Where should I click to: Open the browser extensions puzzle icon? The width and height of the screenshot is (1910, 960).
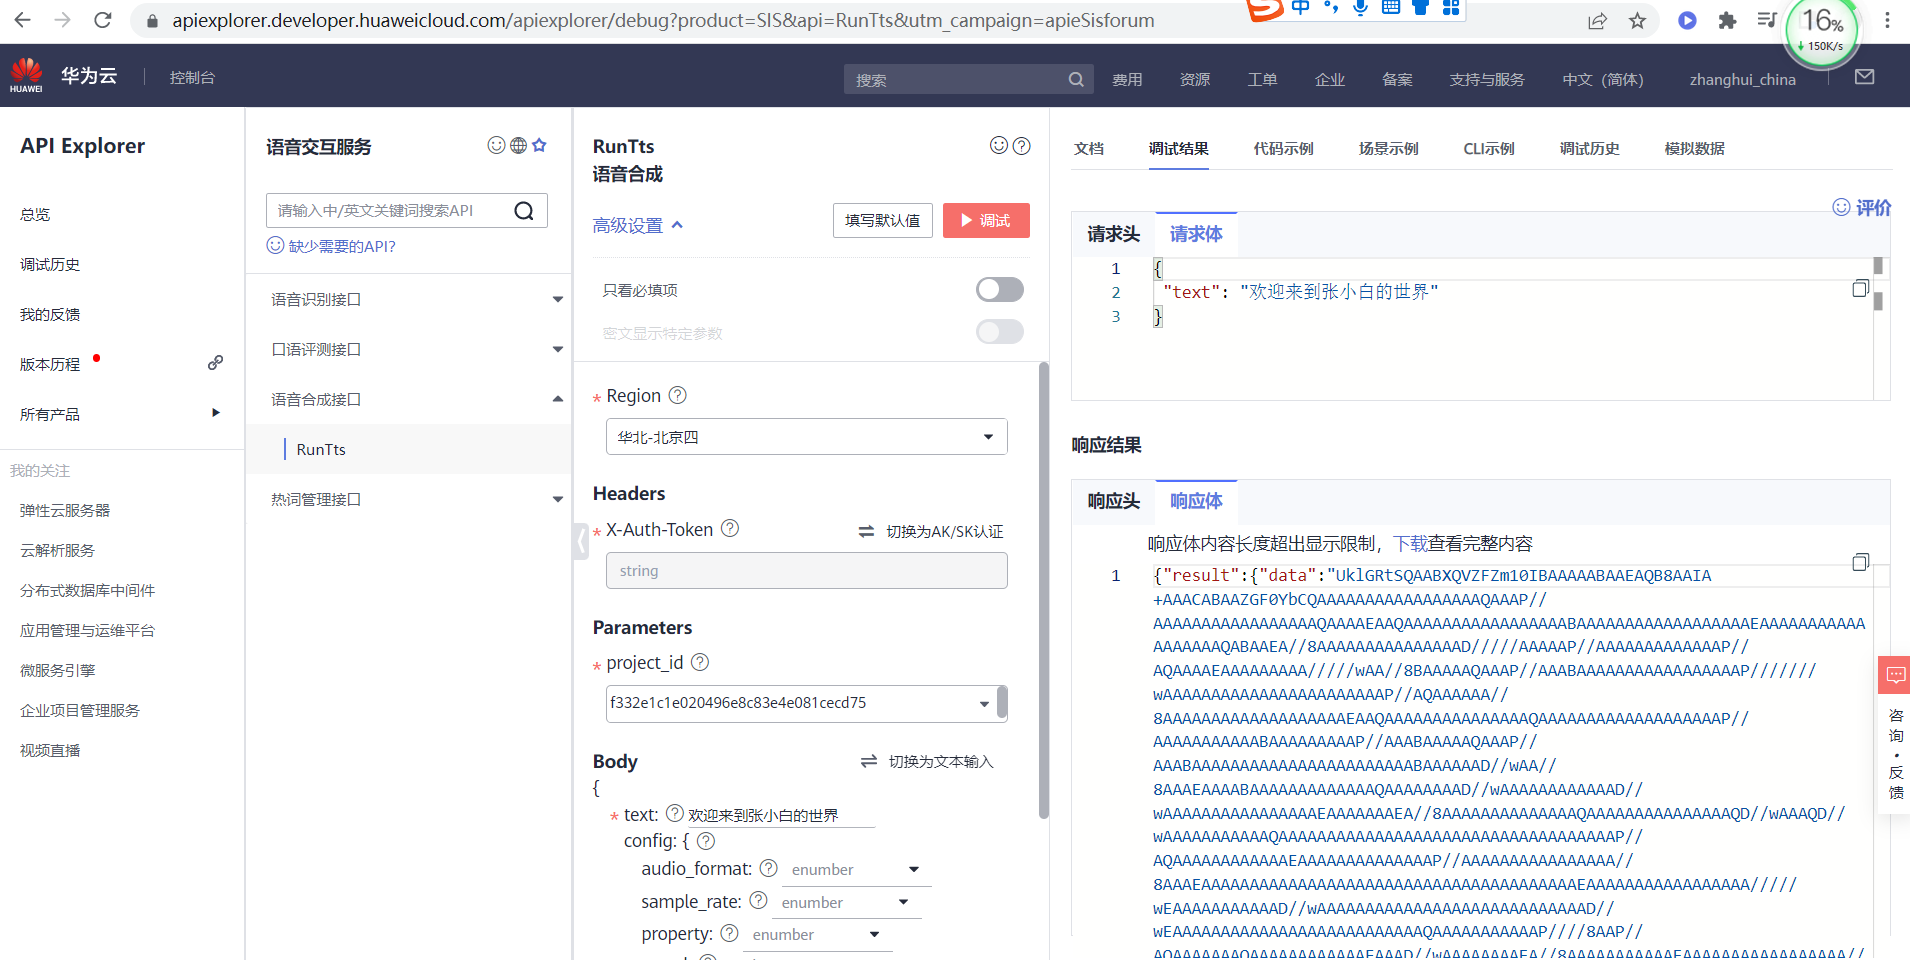point(1727,21)
